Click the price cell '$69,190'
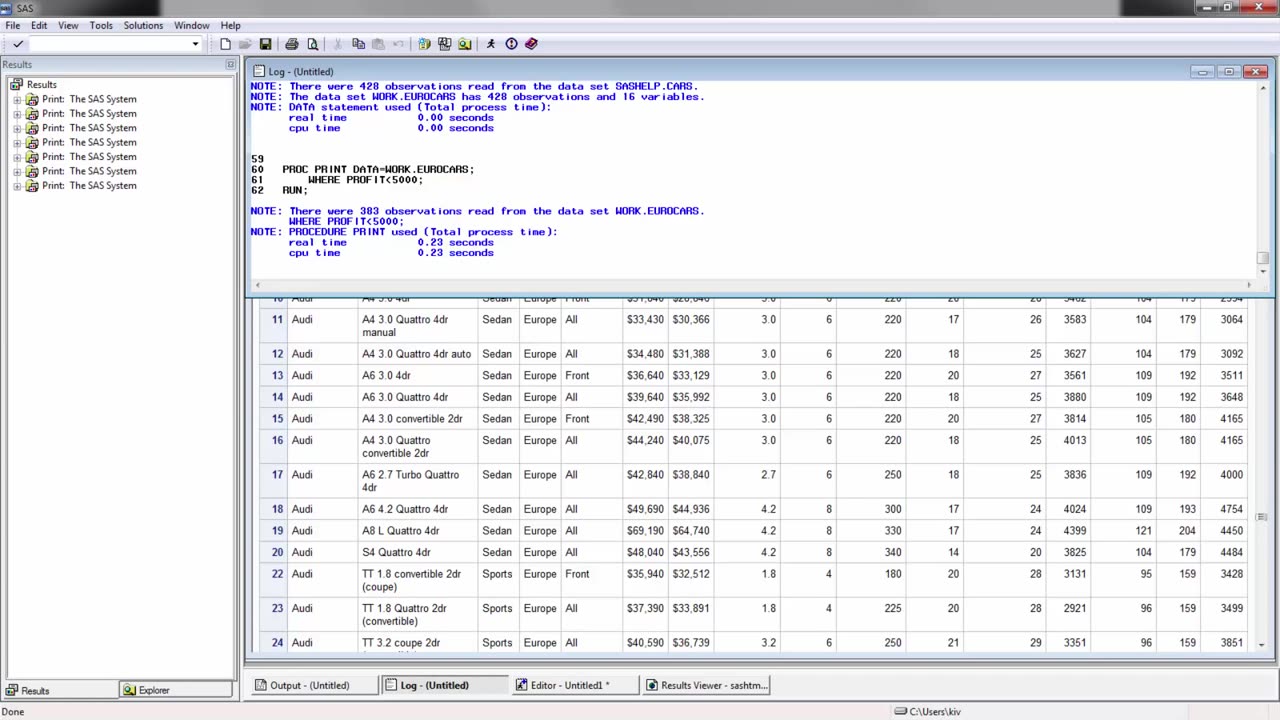The image size is (1280, 720). click(x=645, y=531)
